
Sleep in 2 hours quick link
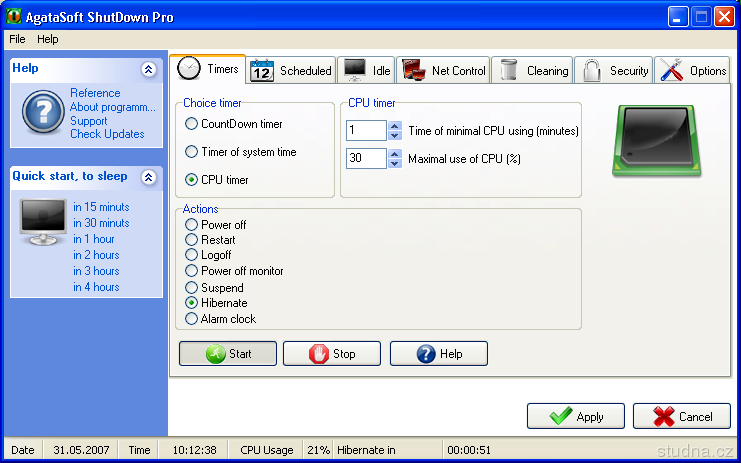tap(96, 255)
